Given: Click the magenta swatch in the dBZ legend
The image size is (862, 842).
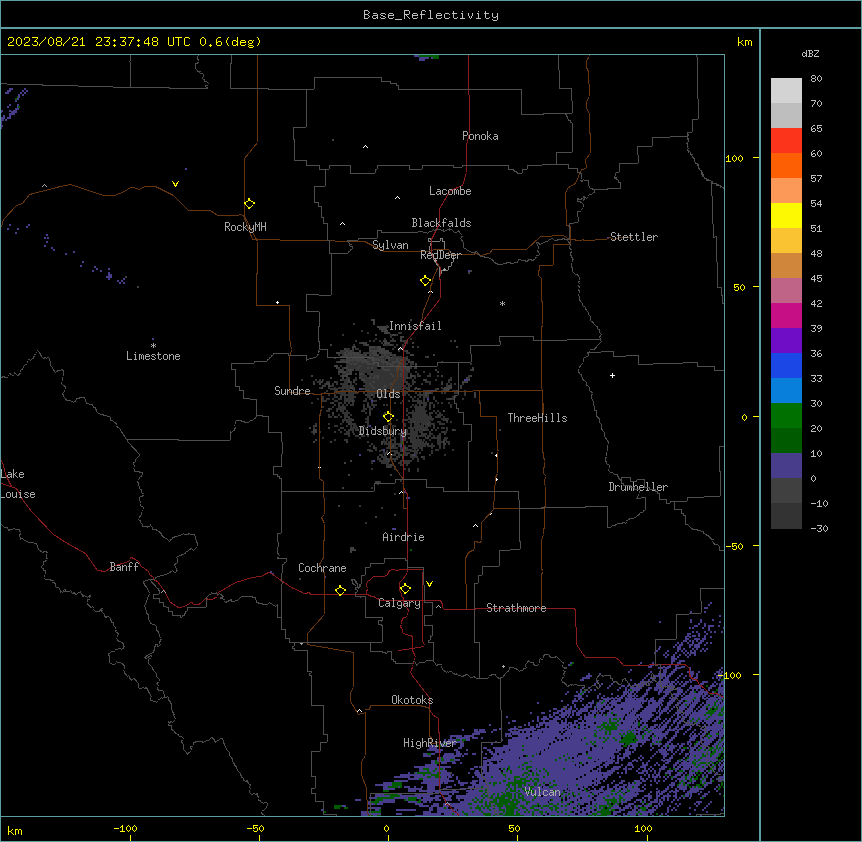Looking at the screenshot, I should click(x=786, y=315).
